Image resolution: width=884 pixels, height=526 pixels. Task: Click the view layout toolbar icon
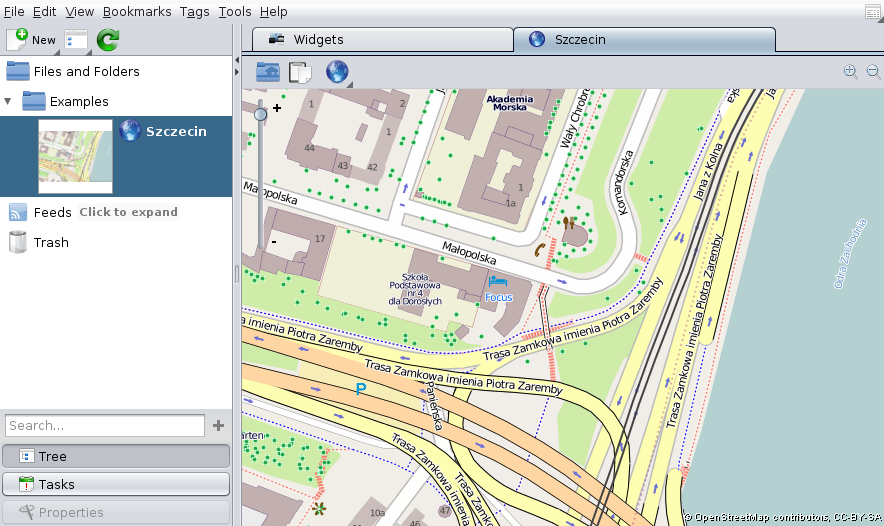(x=76, y=41)
